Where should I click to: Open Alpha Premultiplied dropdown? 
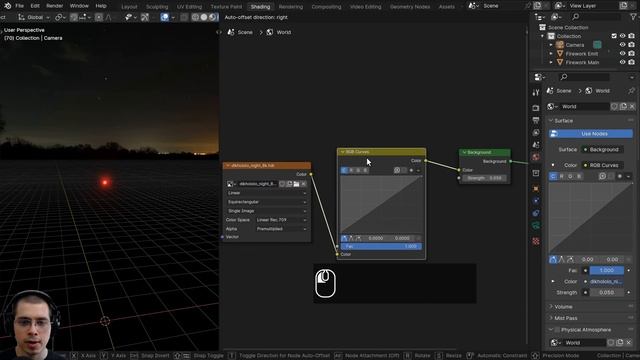[282, 229]
